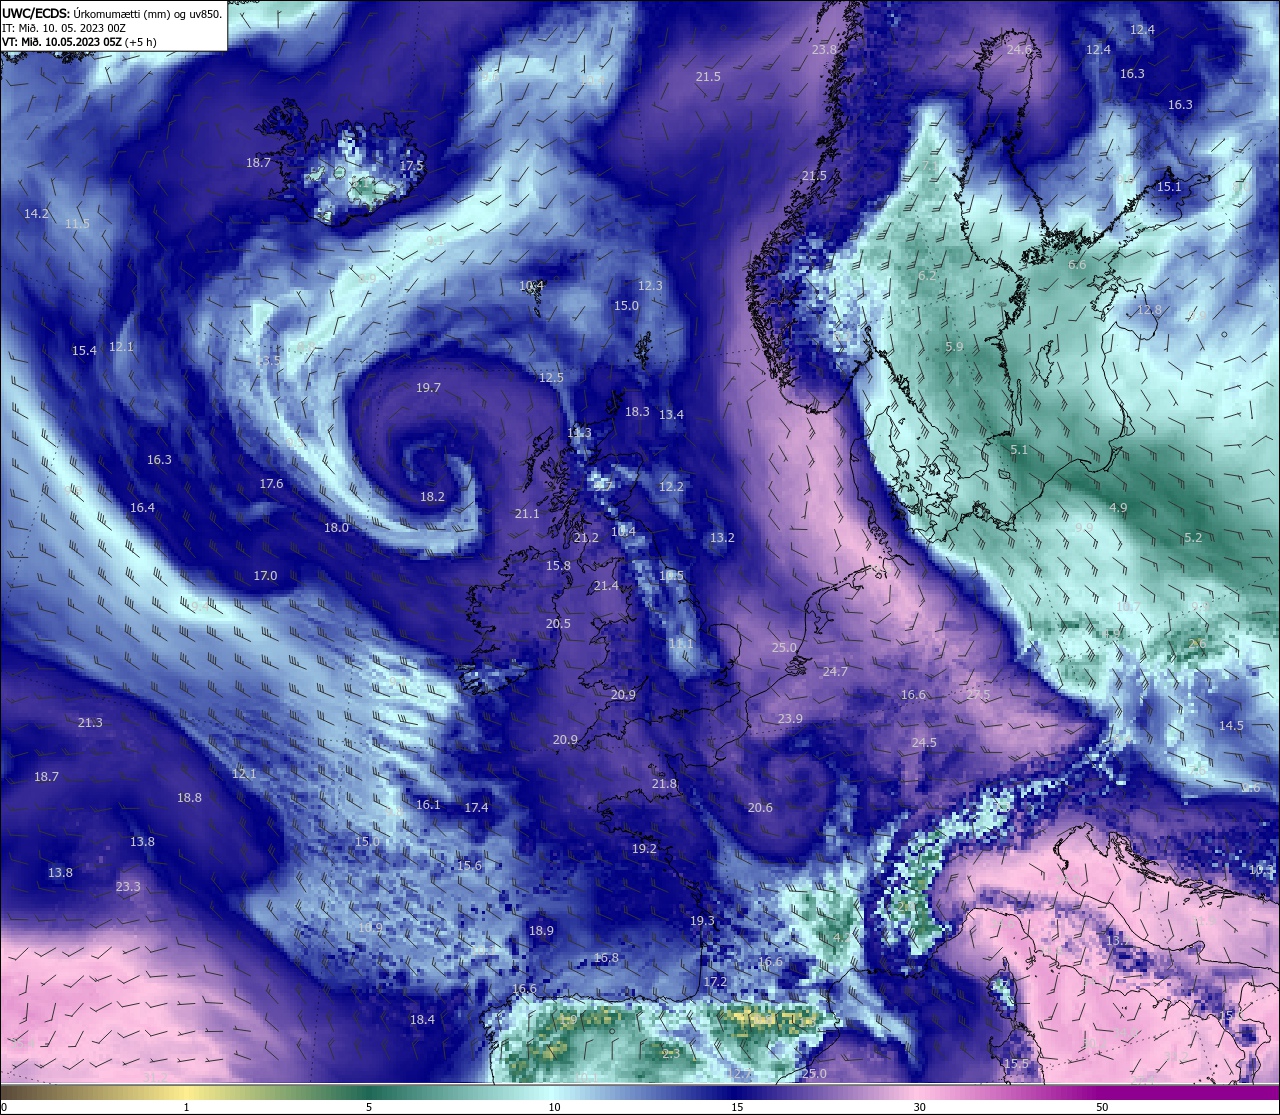Click the 10 tick label on the color scale
Viewport: 1280px width, 1115px height.
[554, 1107]
